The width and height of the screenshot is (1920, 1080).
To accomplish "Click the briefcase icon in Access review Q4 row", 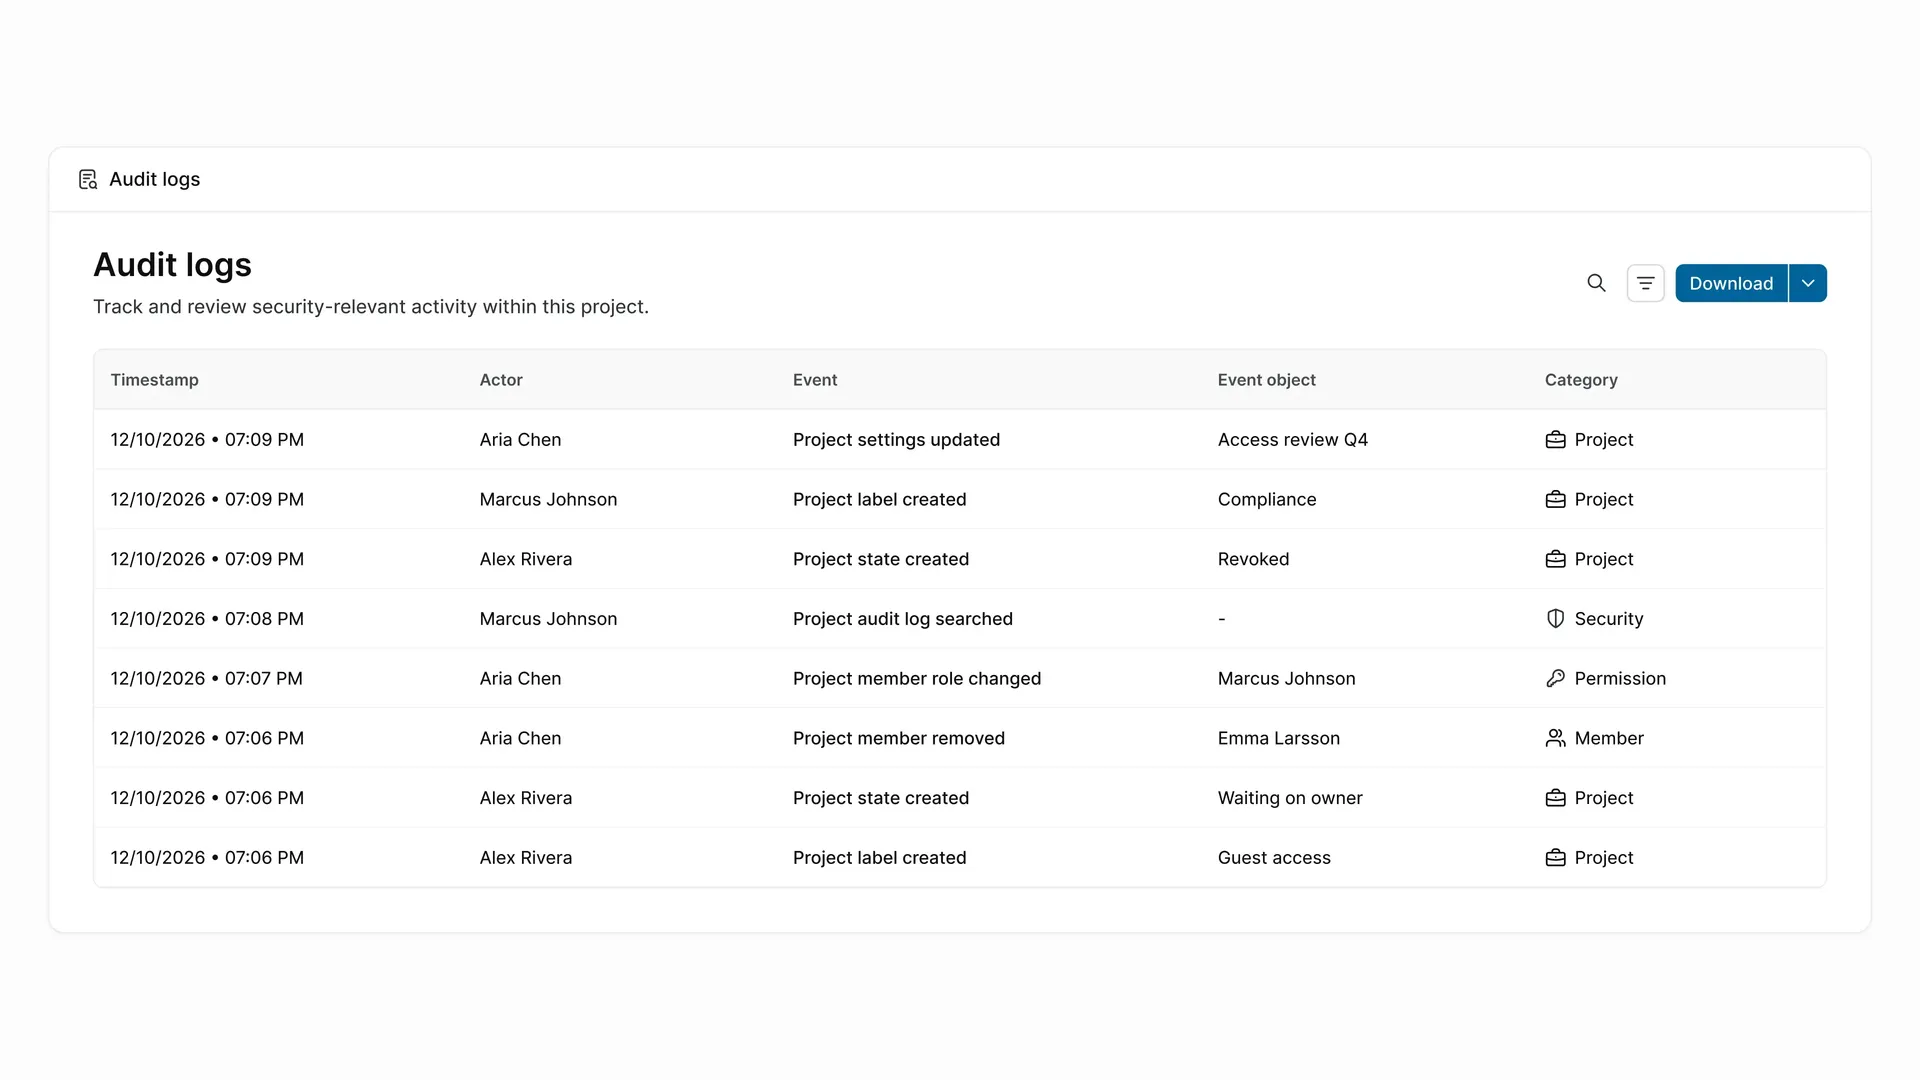I will 1555,440.
